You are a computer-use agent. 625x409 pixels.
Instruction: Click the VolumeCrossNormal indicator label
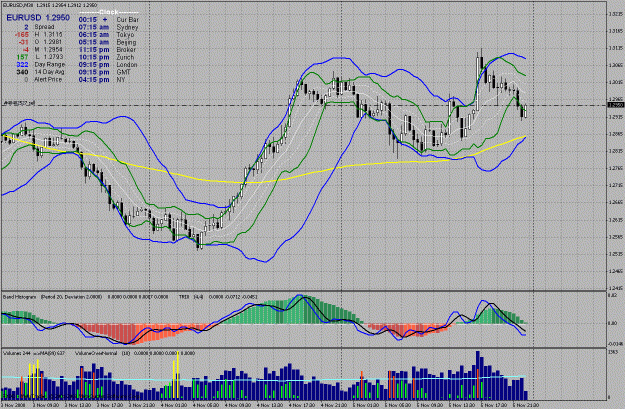click(96, 353)
